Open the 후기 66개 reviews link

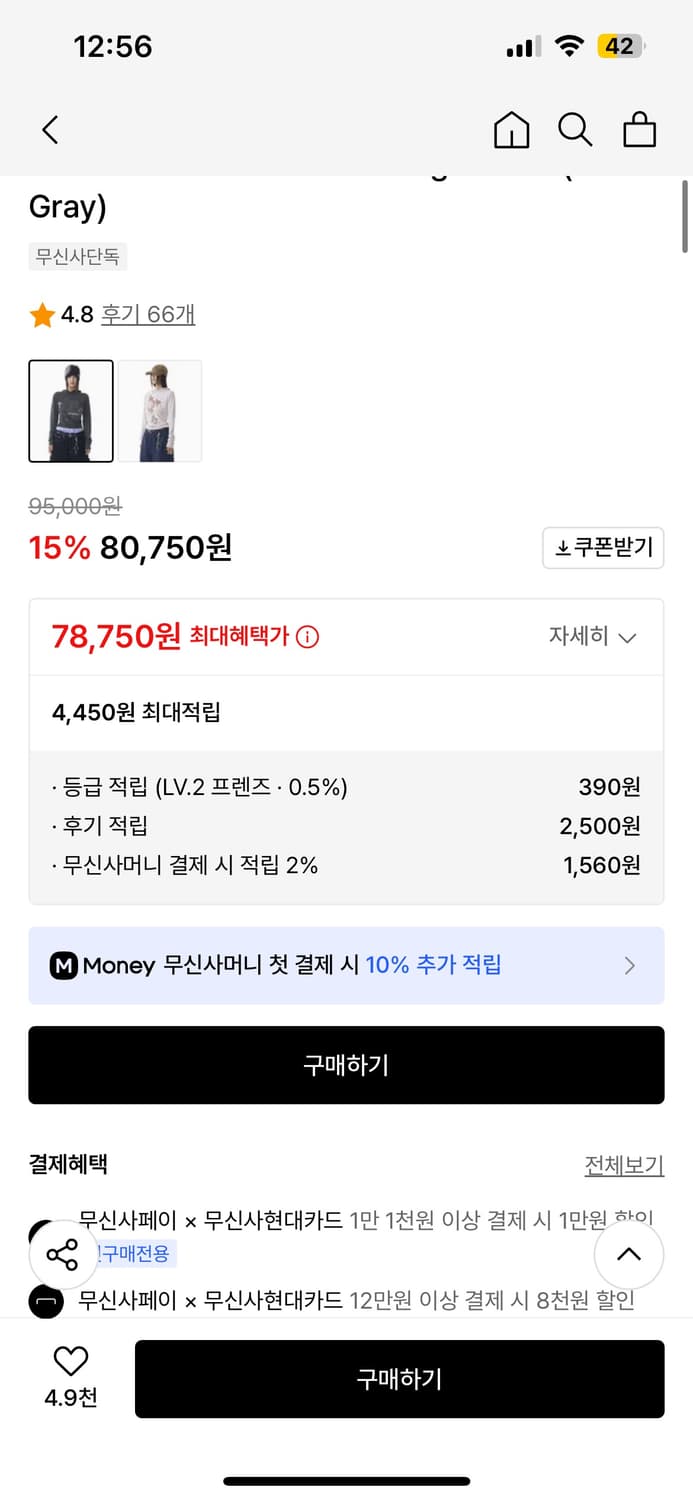pos(148,315)
